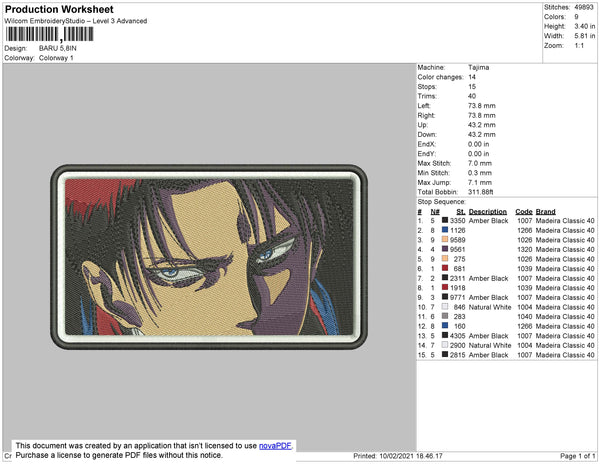Click the Total Bobbin value 311.88ft

coord(481,192)
